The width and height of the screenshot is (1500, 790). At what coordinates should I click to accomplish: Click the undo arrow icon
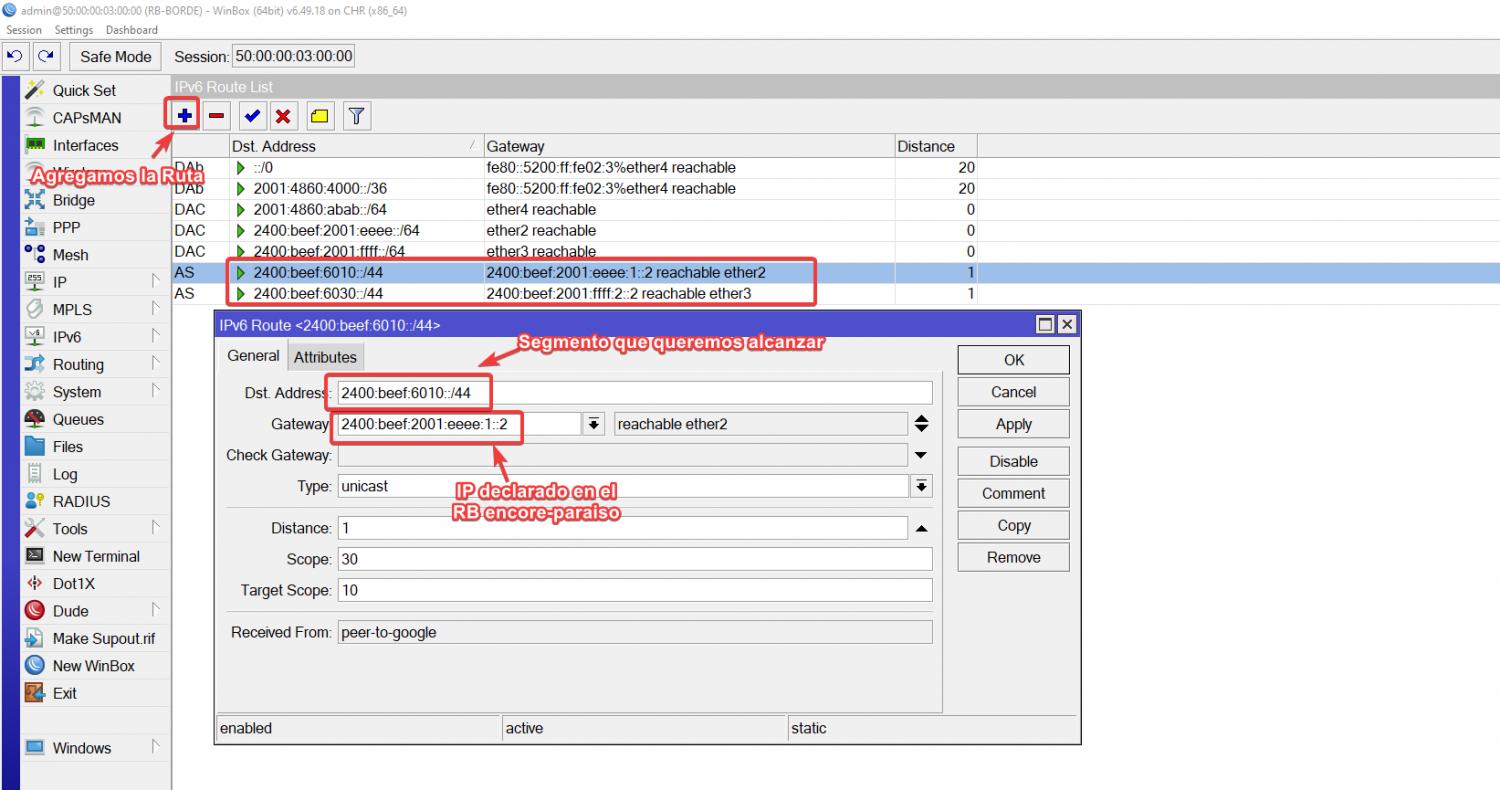pos(15,56)
